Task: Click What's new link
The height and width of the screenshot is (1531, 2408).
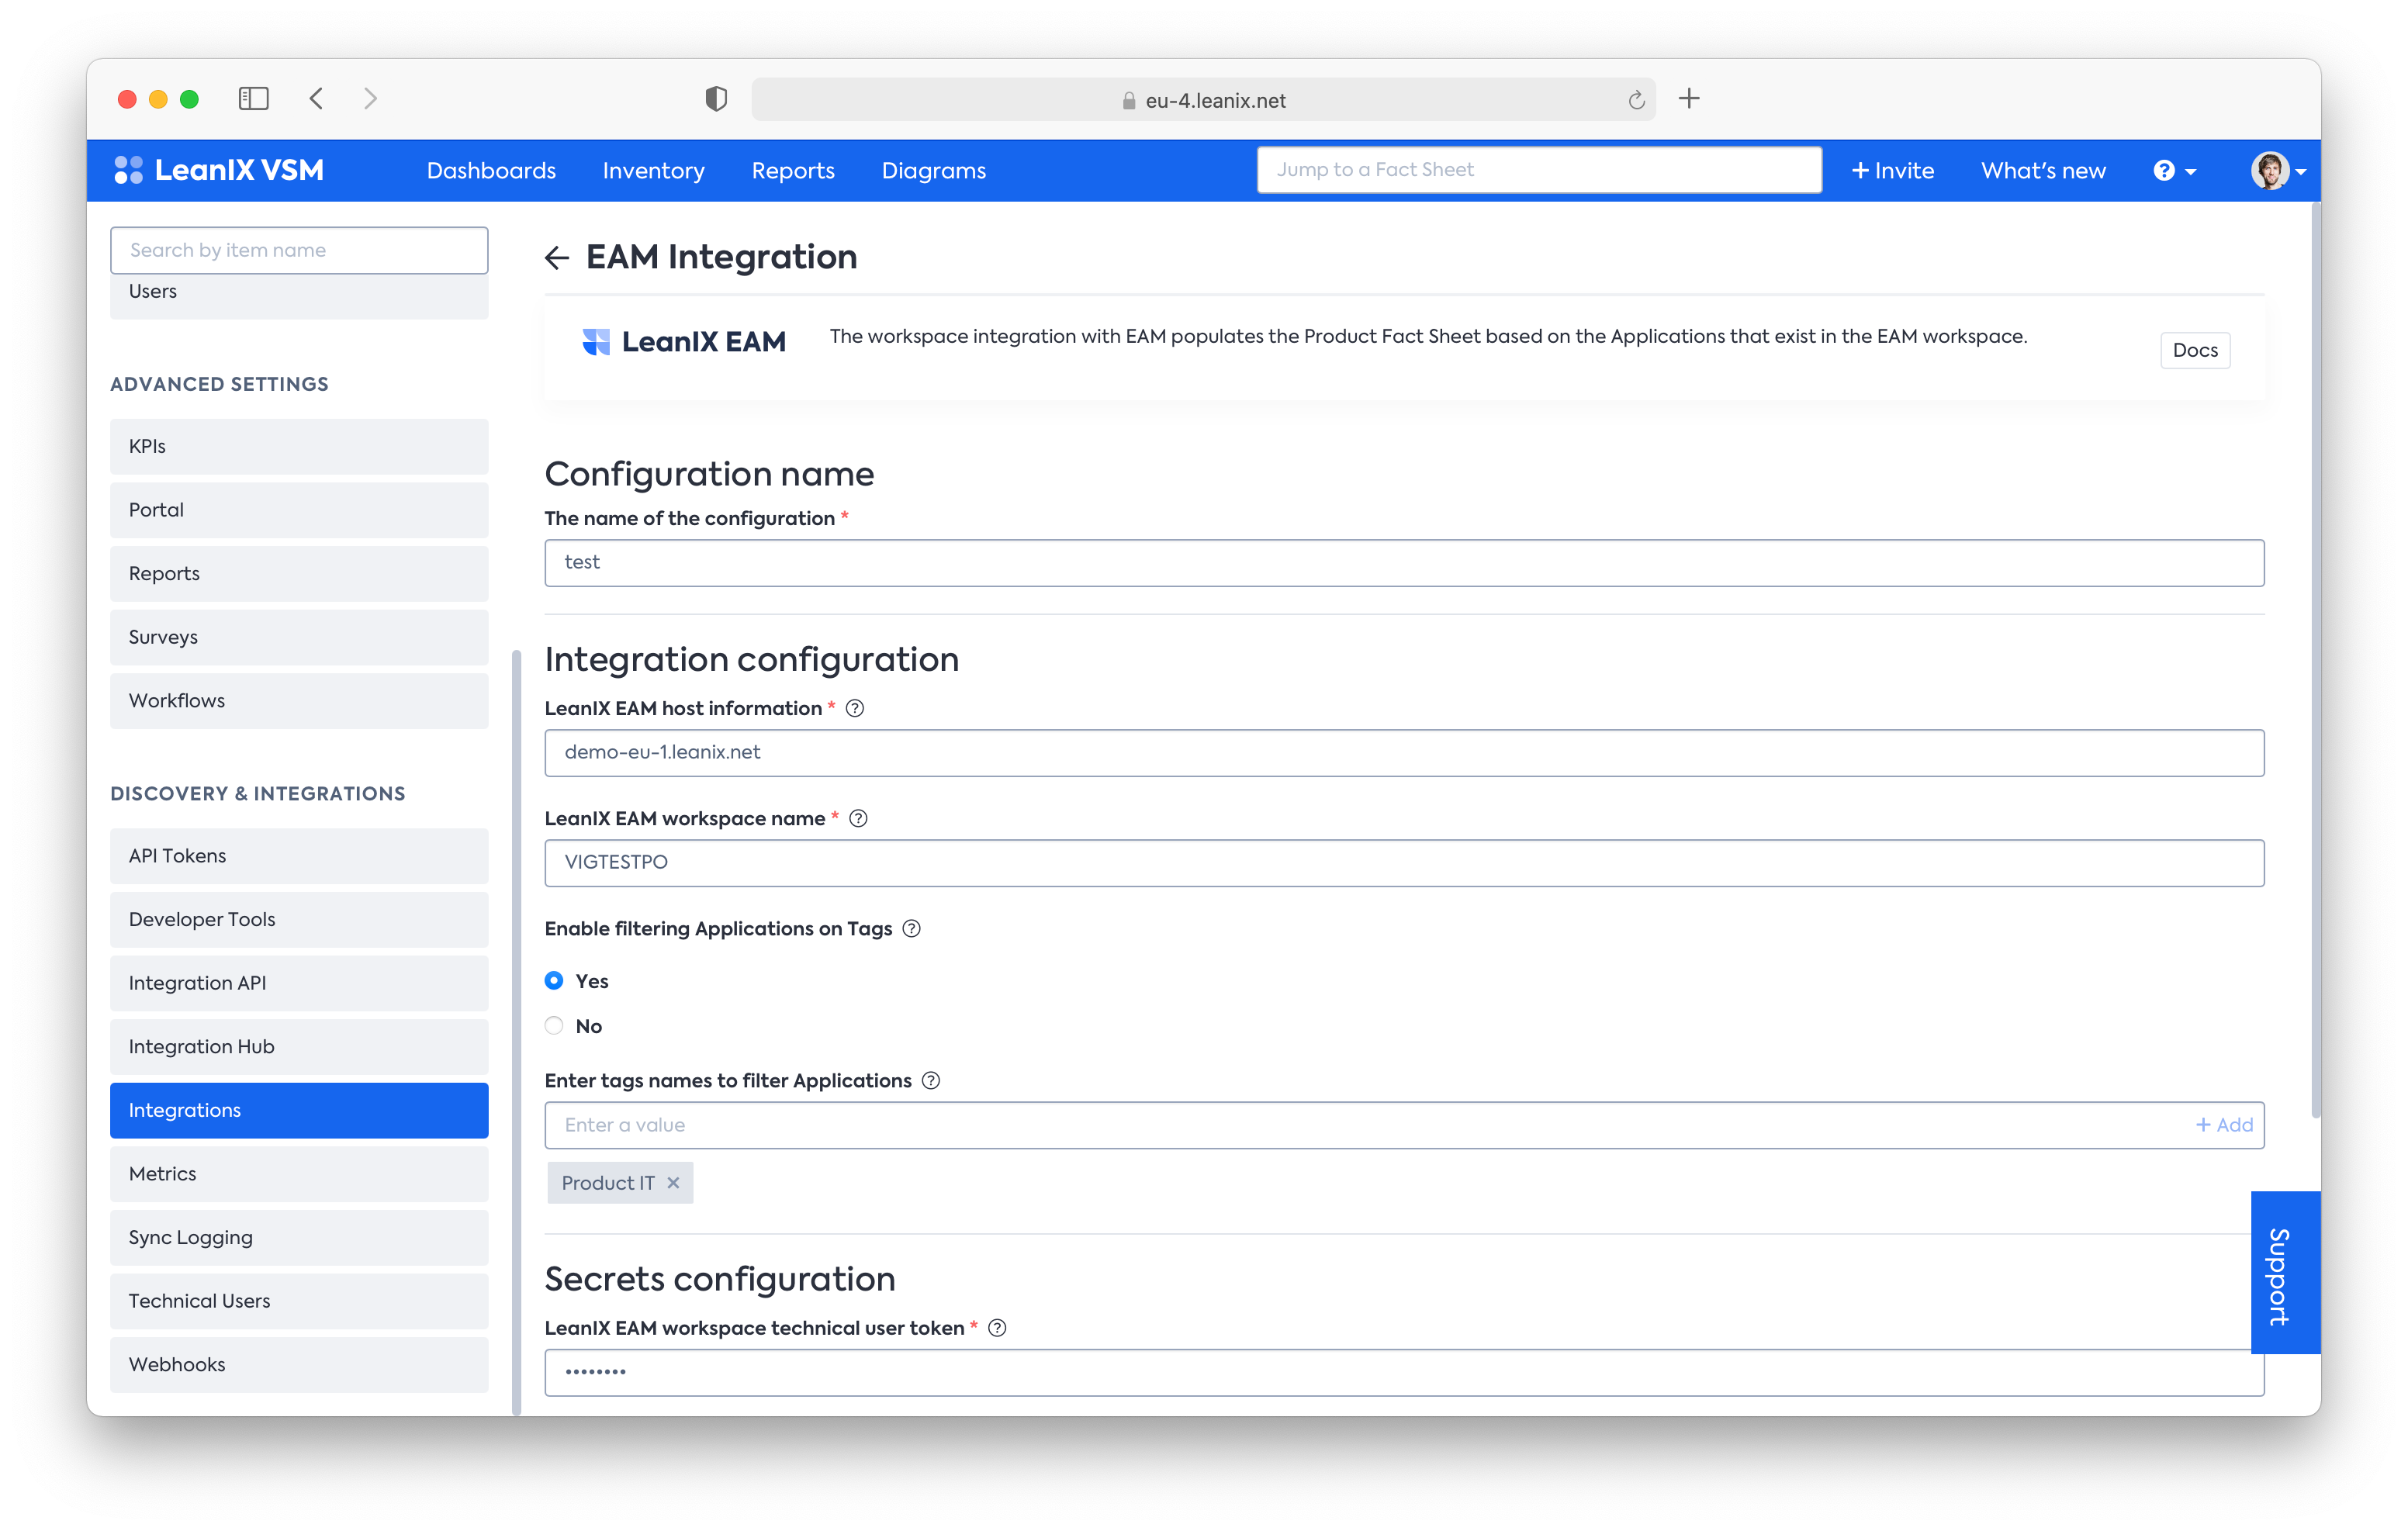Action: pyautogui.click(x=2043, y=170)
